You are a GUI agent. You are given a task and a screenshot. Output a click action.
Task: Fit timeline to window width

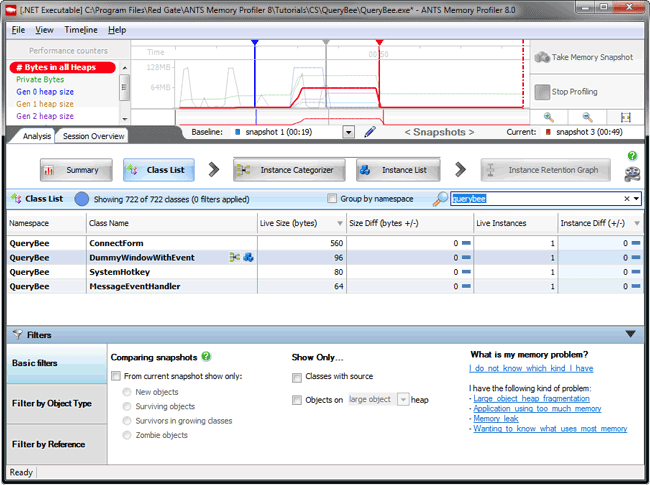[626, 117]
